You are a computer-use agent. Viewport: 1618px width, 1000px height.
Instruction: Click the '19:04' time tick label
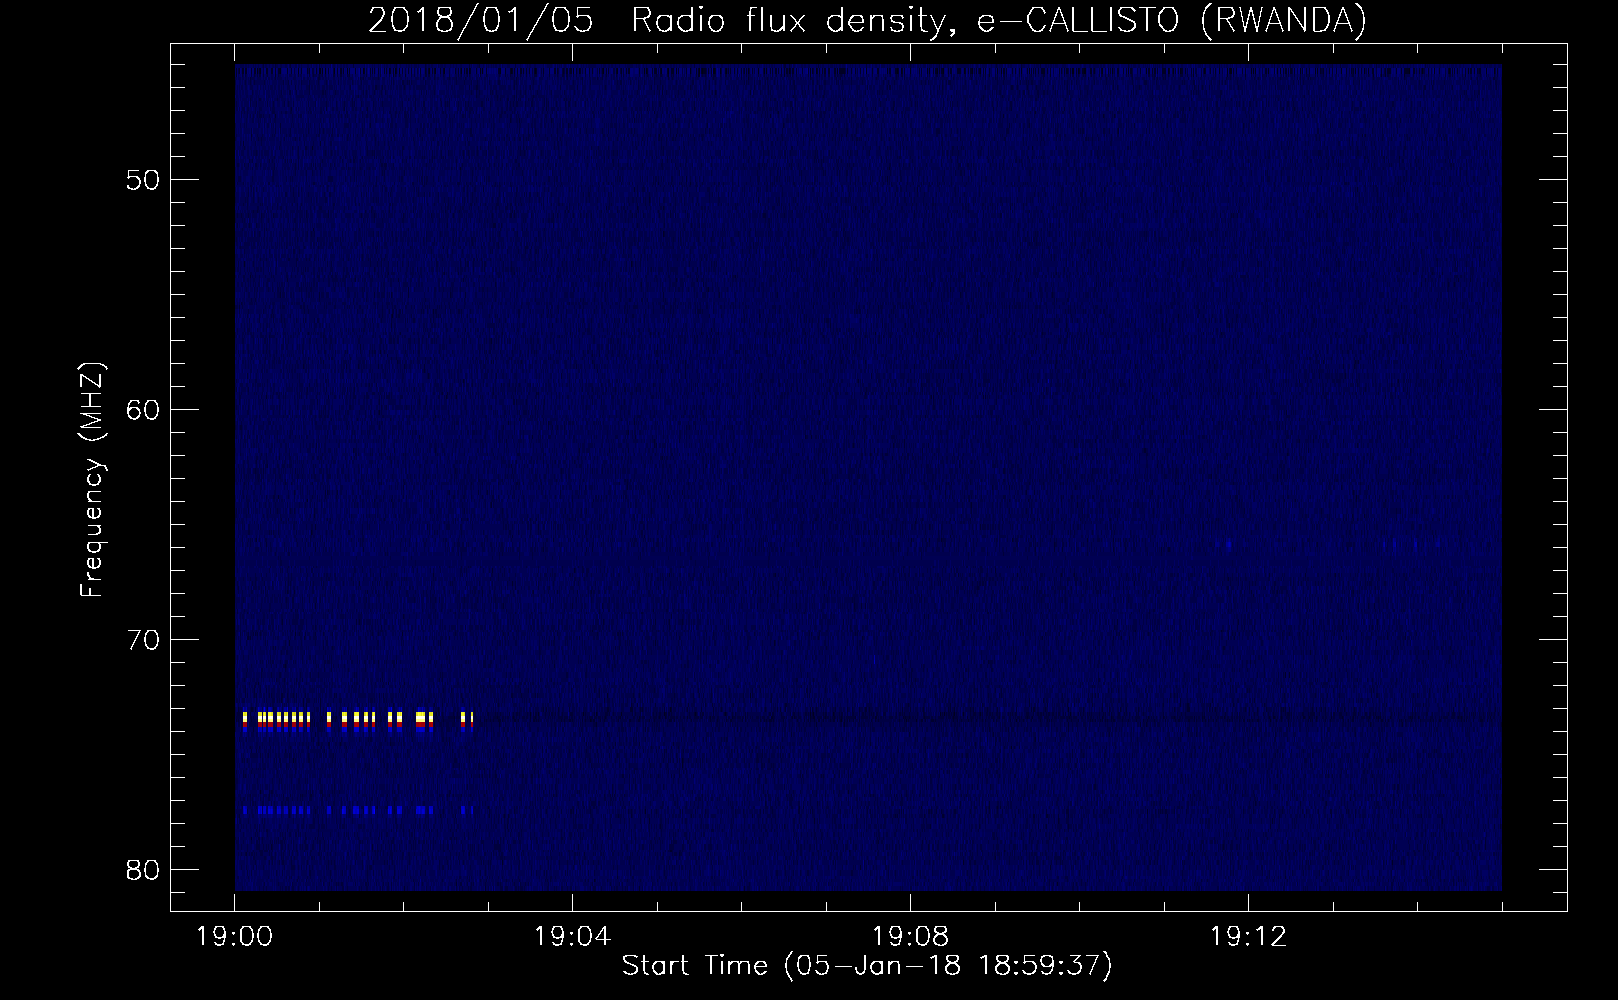point(573,937)
